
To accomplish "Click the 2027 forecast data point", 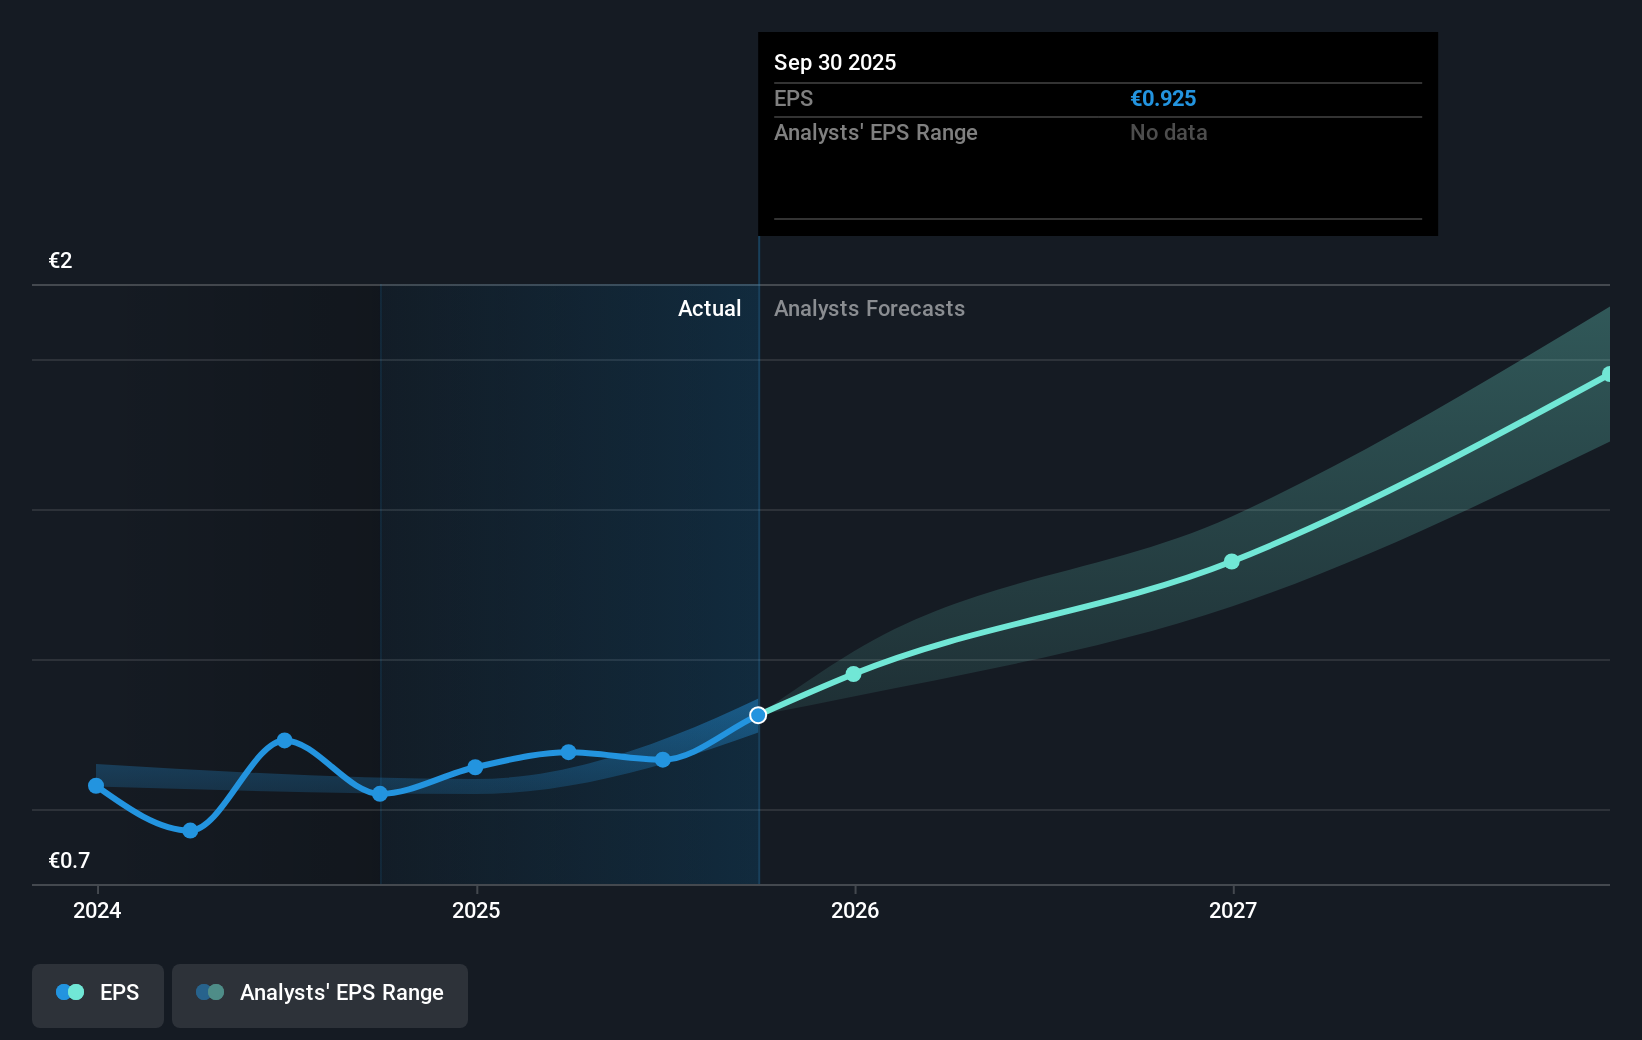I will [x=1232, y=562].
